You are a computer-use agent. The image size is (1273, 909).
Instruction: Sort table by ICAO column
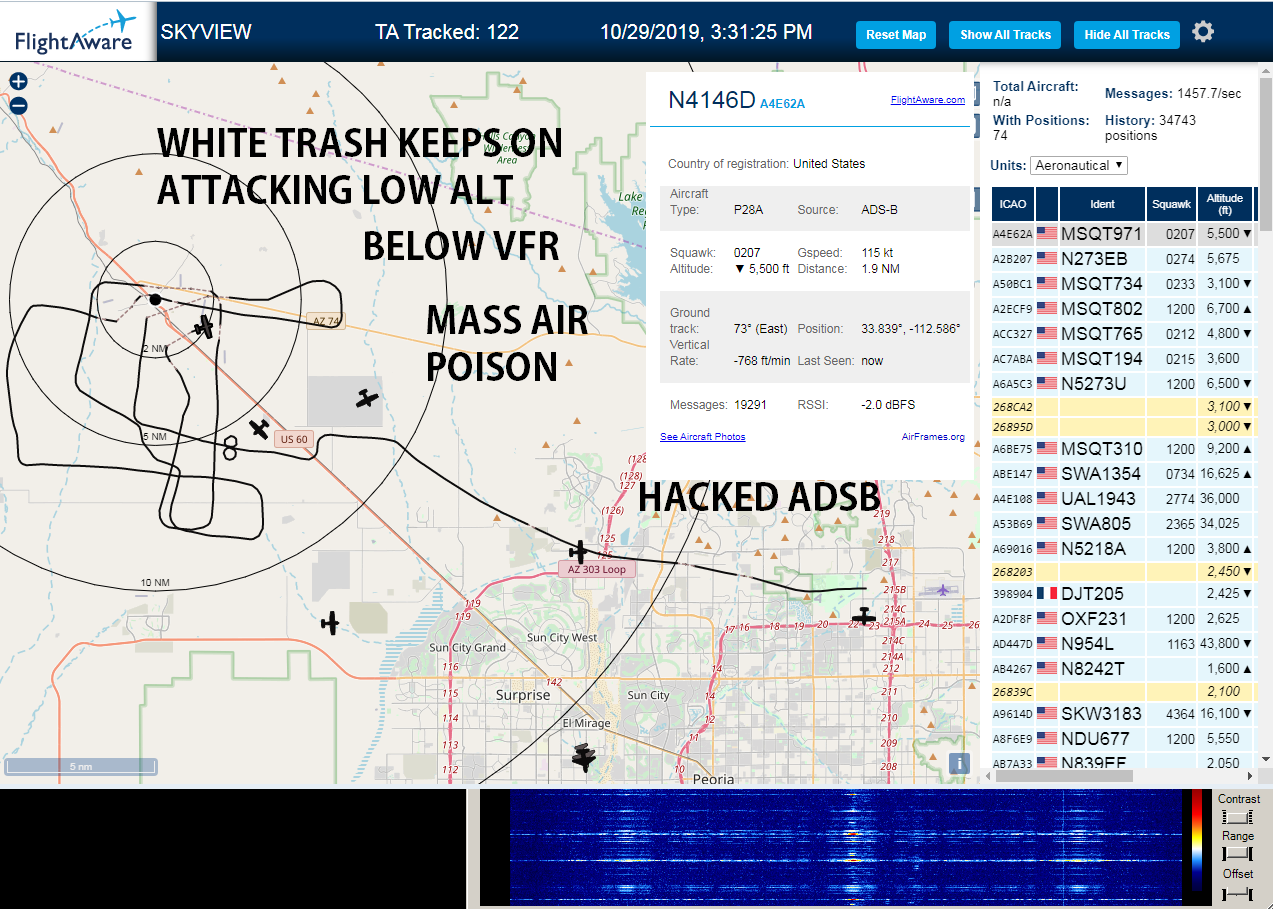point(1013,204)
